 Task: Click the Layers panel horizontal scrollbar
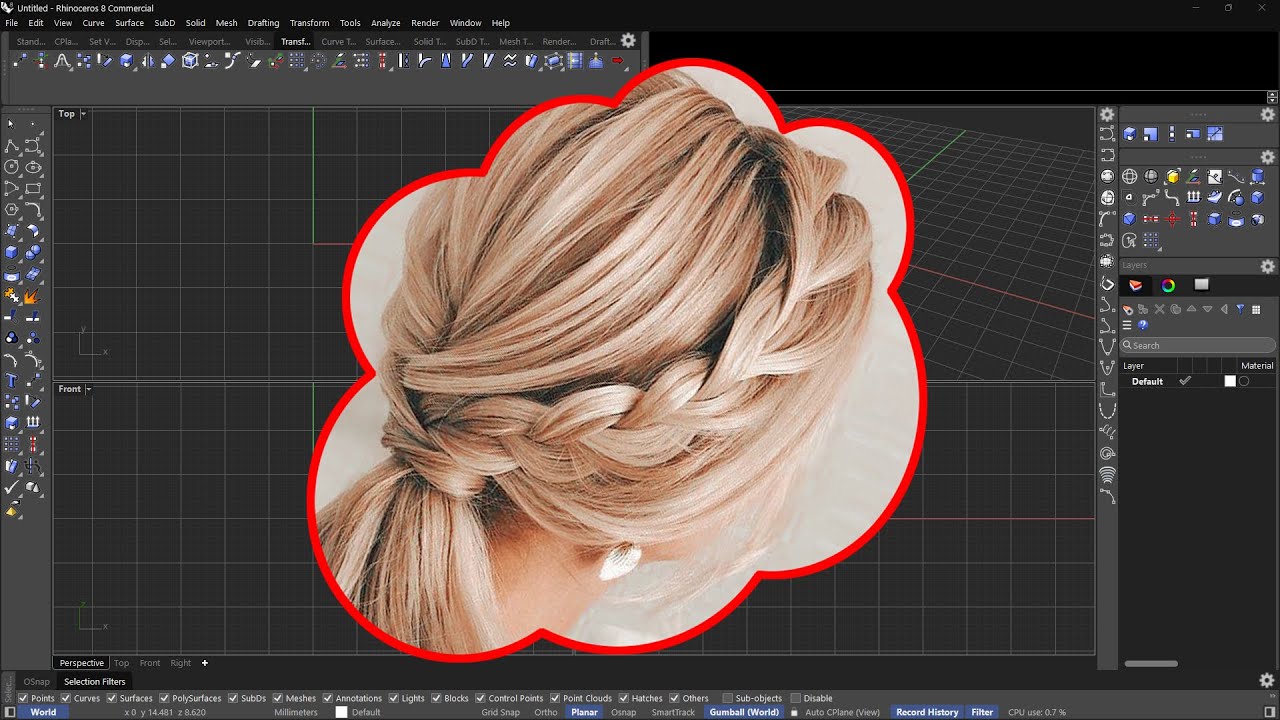[1151, 663]
